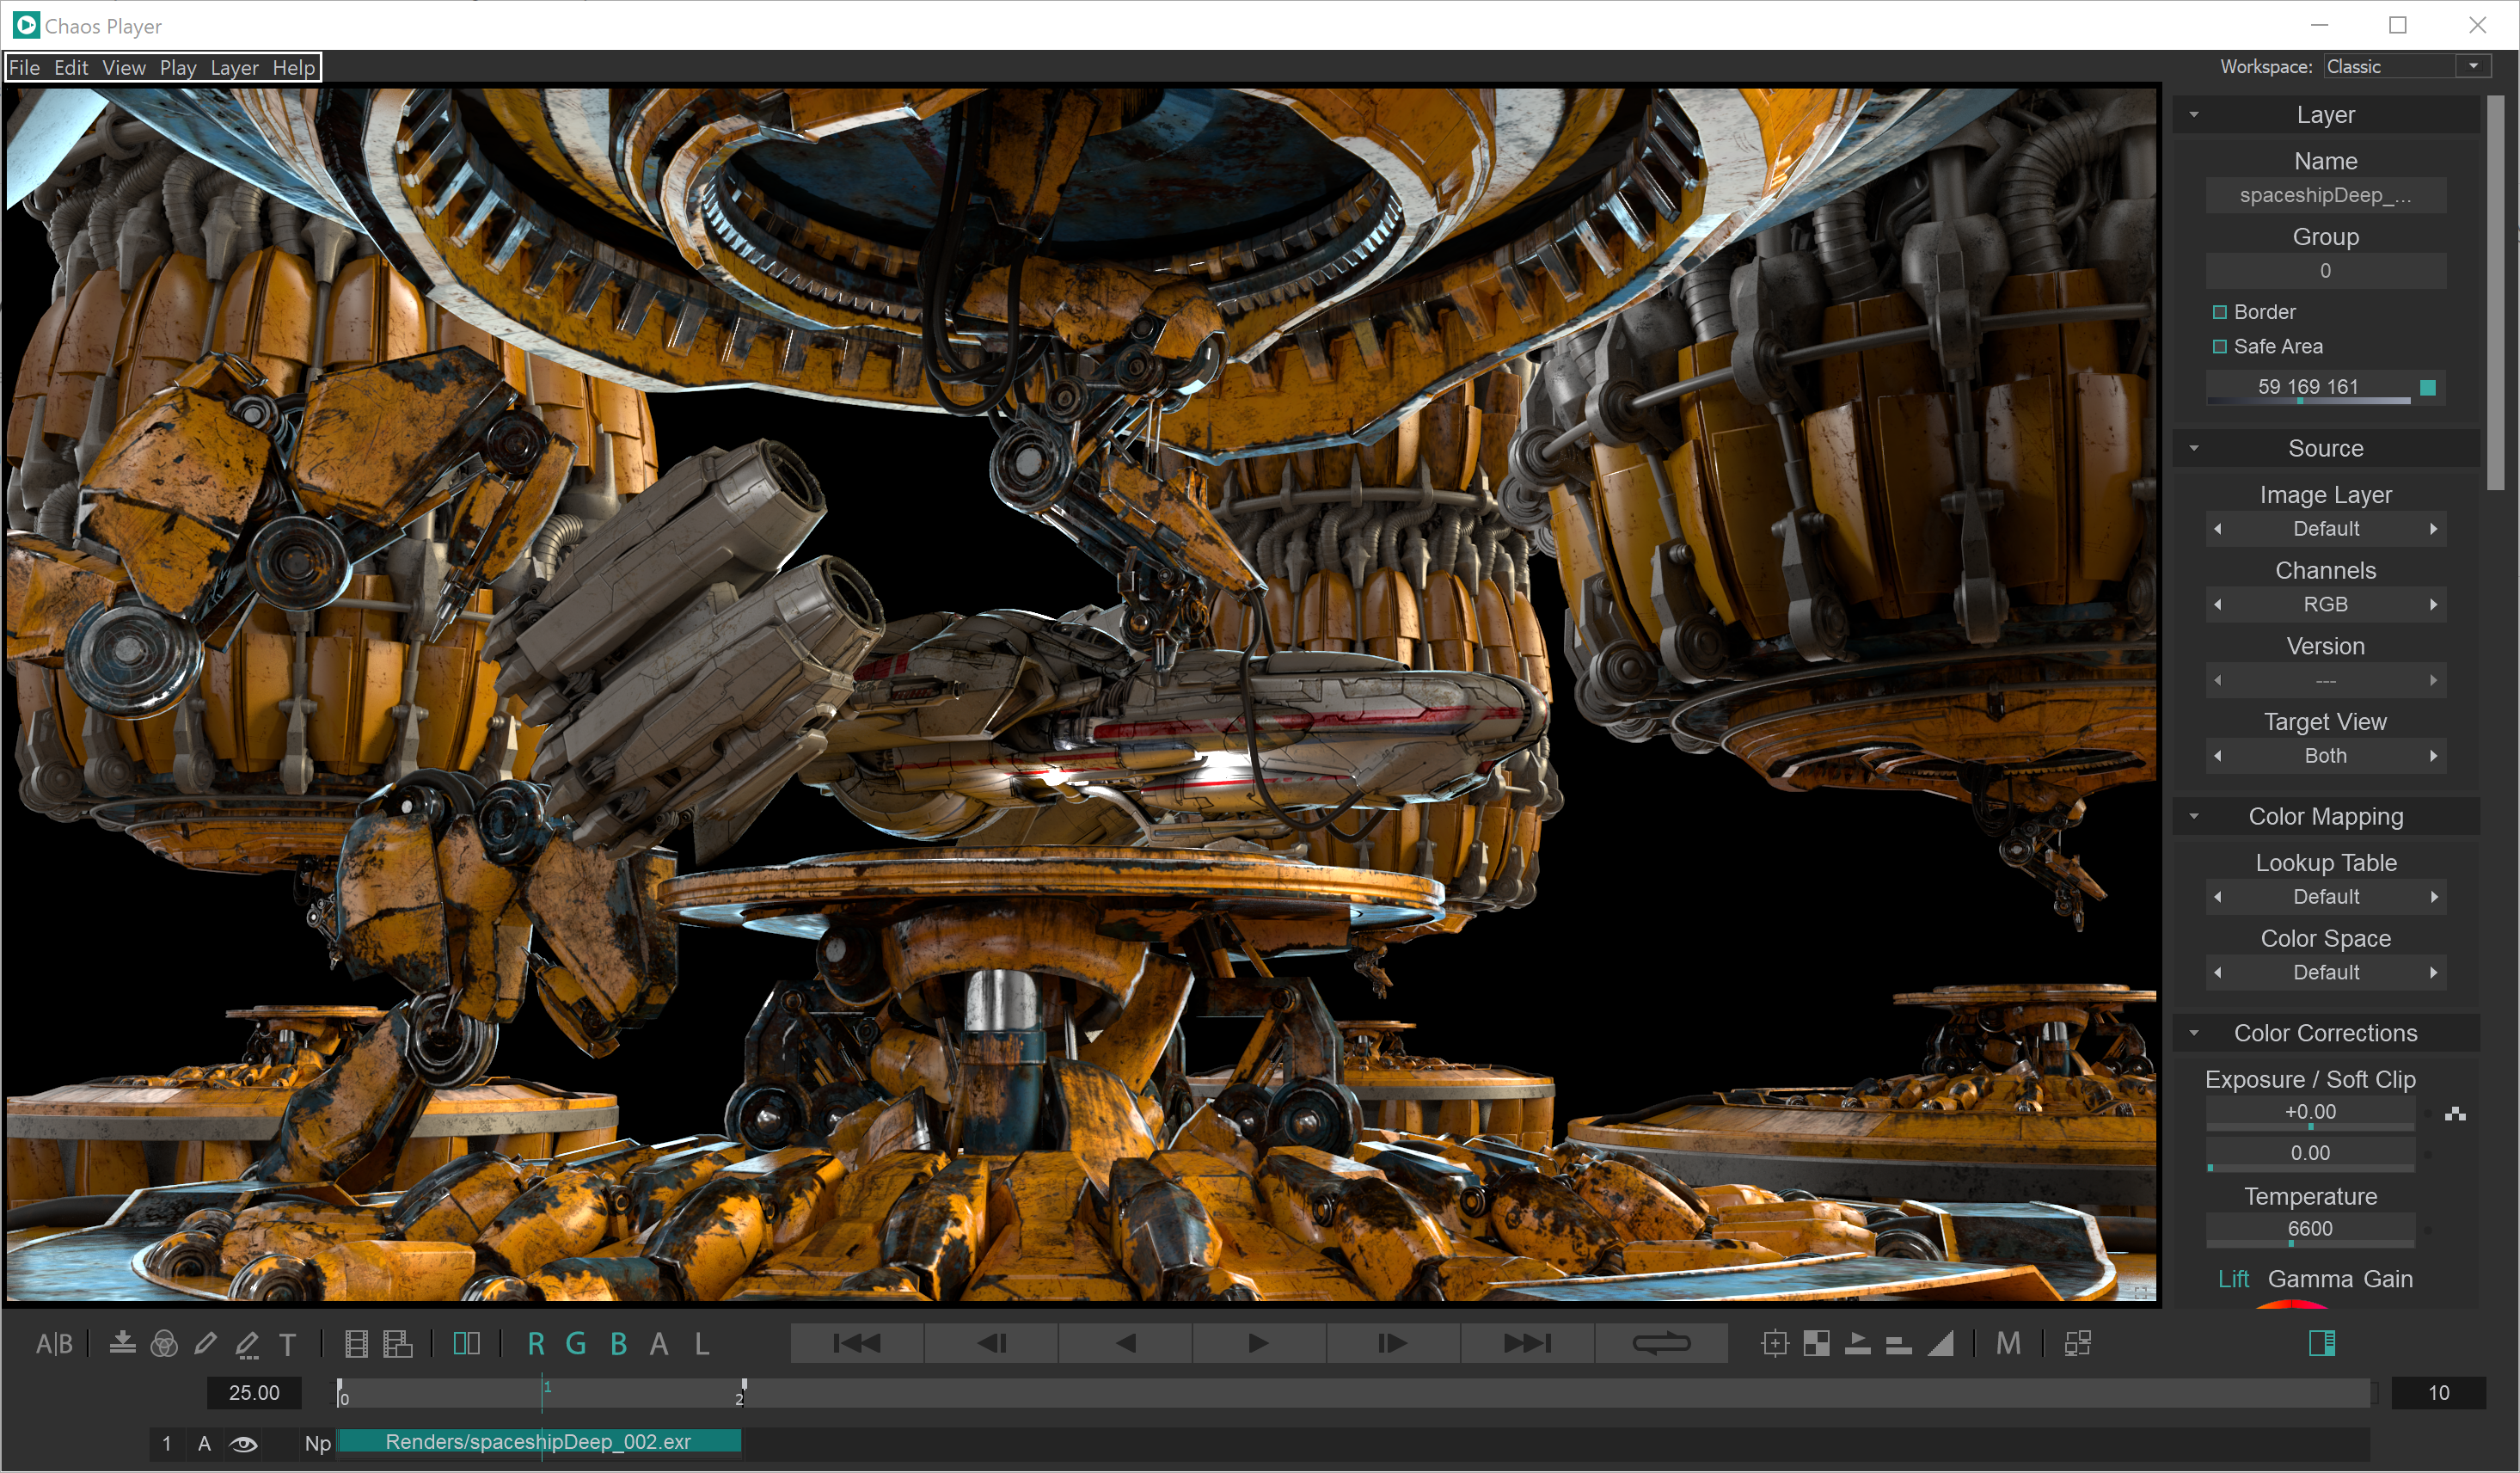Collapse the Color Corrections section
Screen dimensions: 2520x1473
(x=2194, y=1033)
